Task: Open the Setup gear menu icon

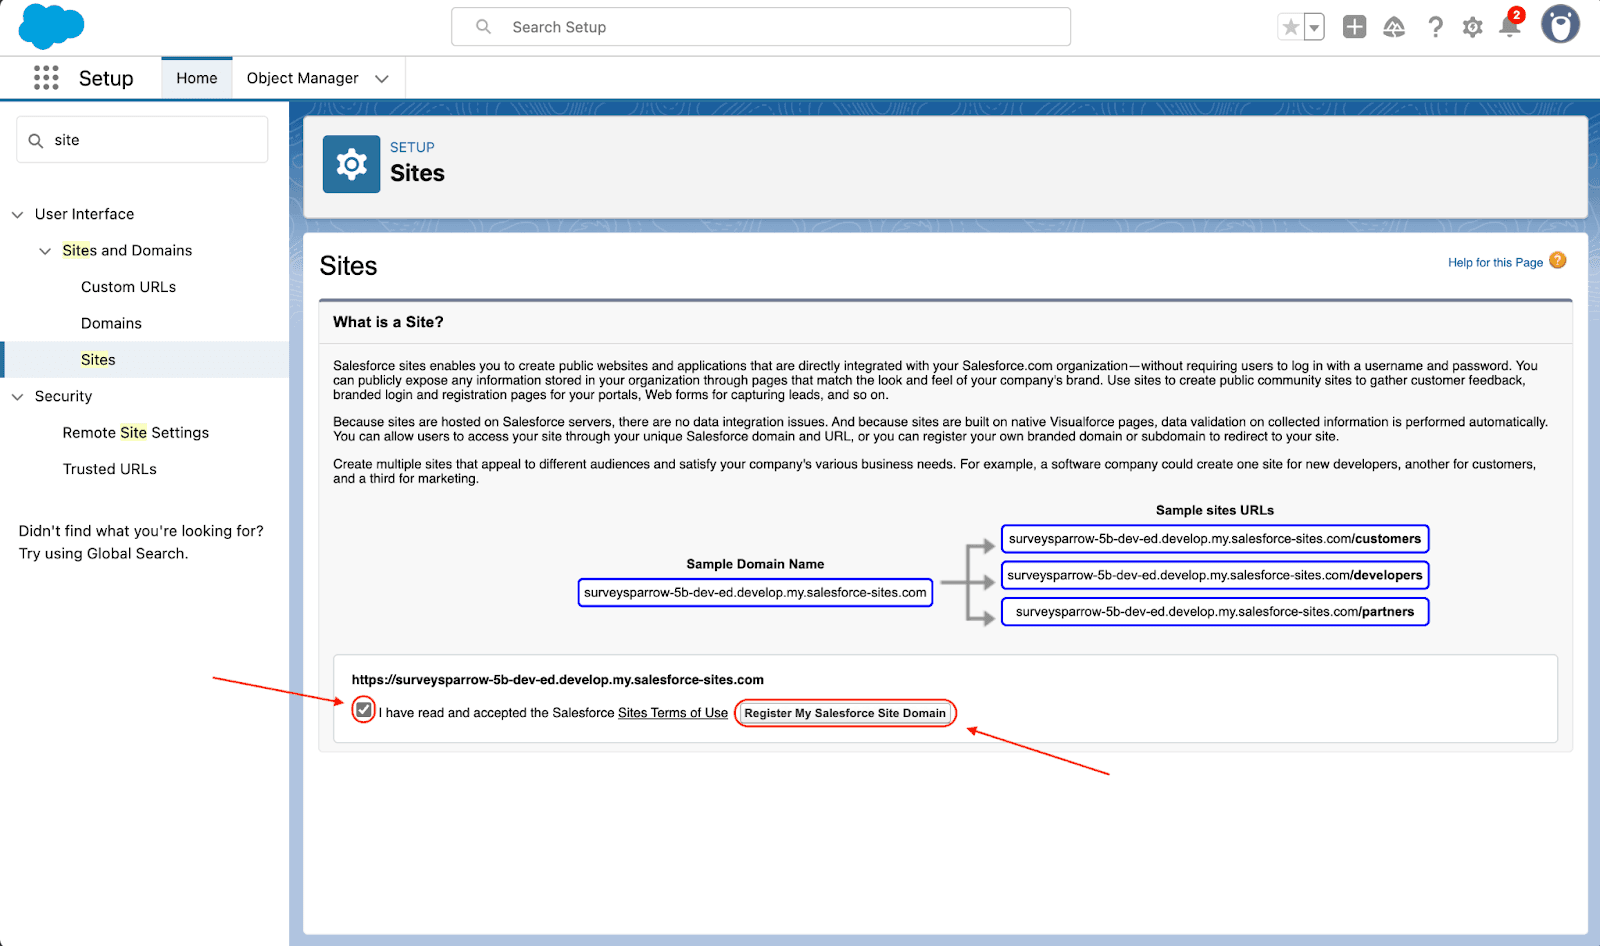Action: (x=1472, y=27)
